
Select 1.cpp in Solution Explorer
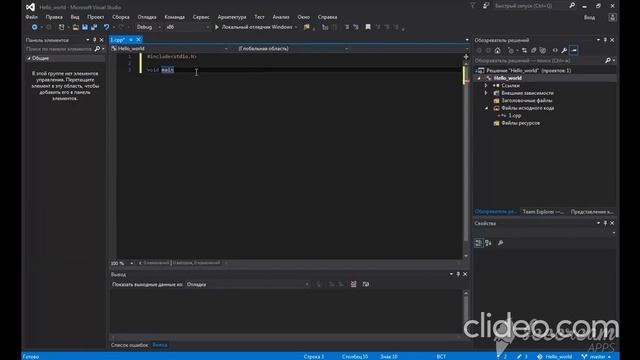[515, 116]
